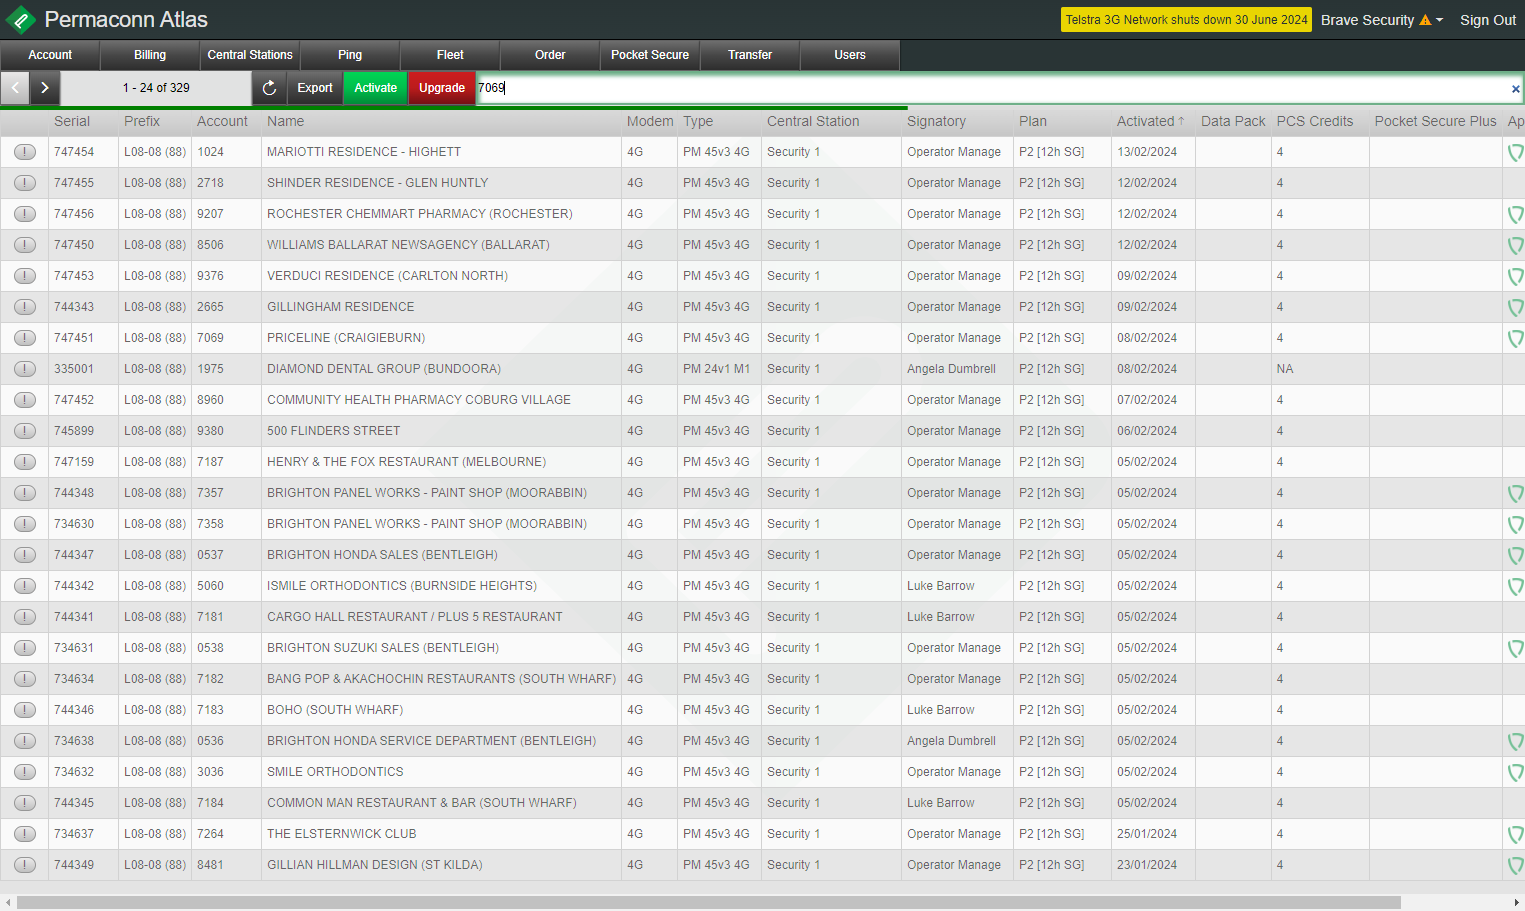Click the Export button
1525x911 pixels.
(315, 88)
